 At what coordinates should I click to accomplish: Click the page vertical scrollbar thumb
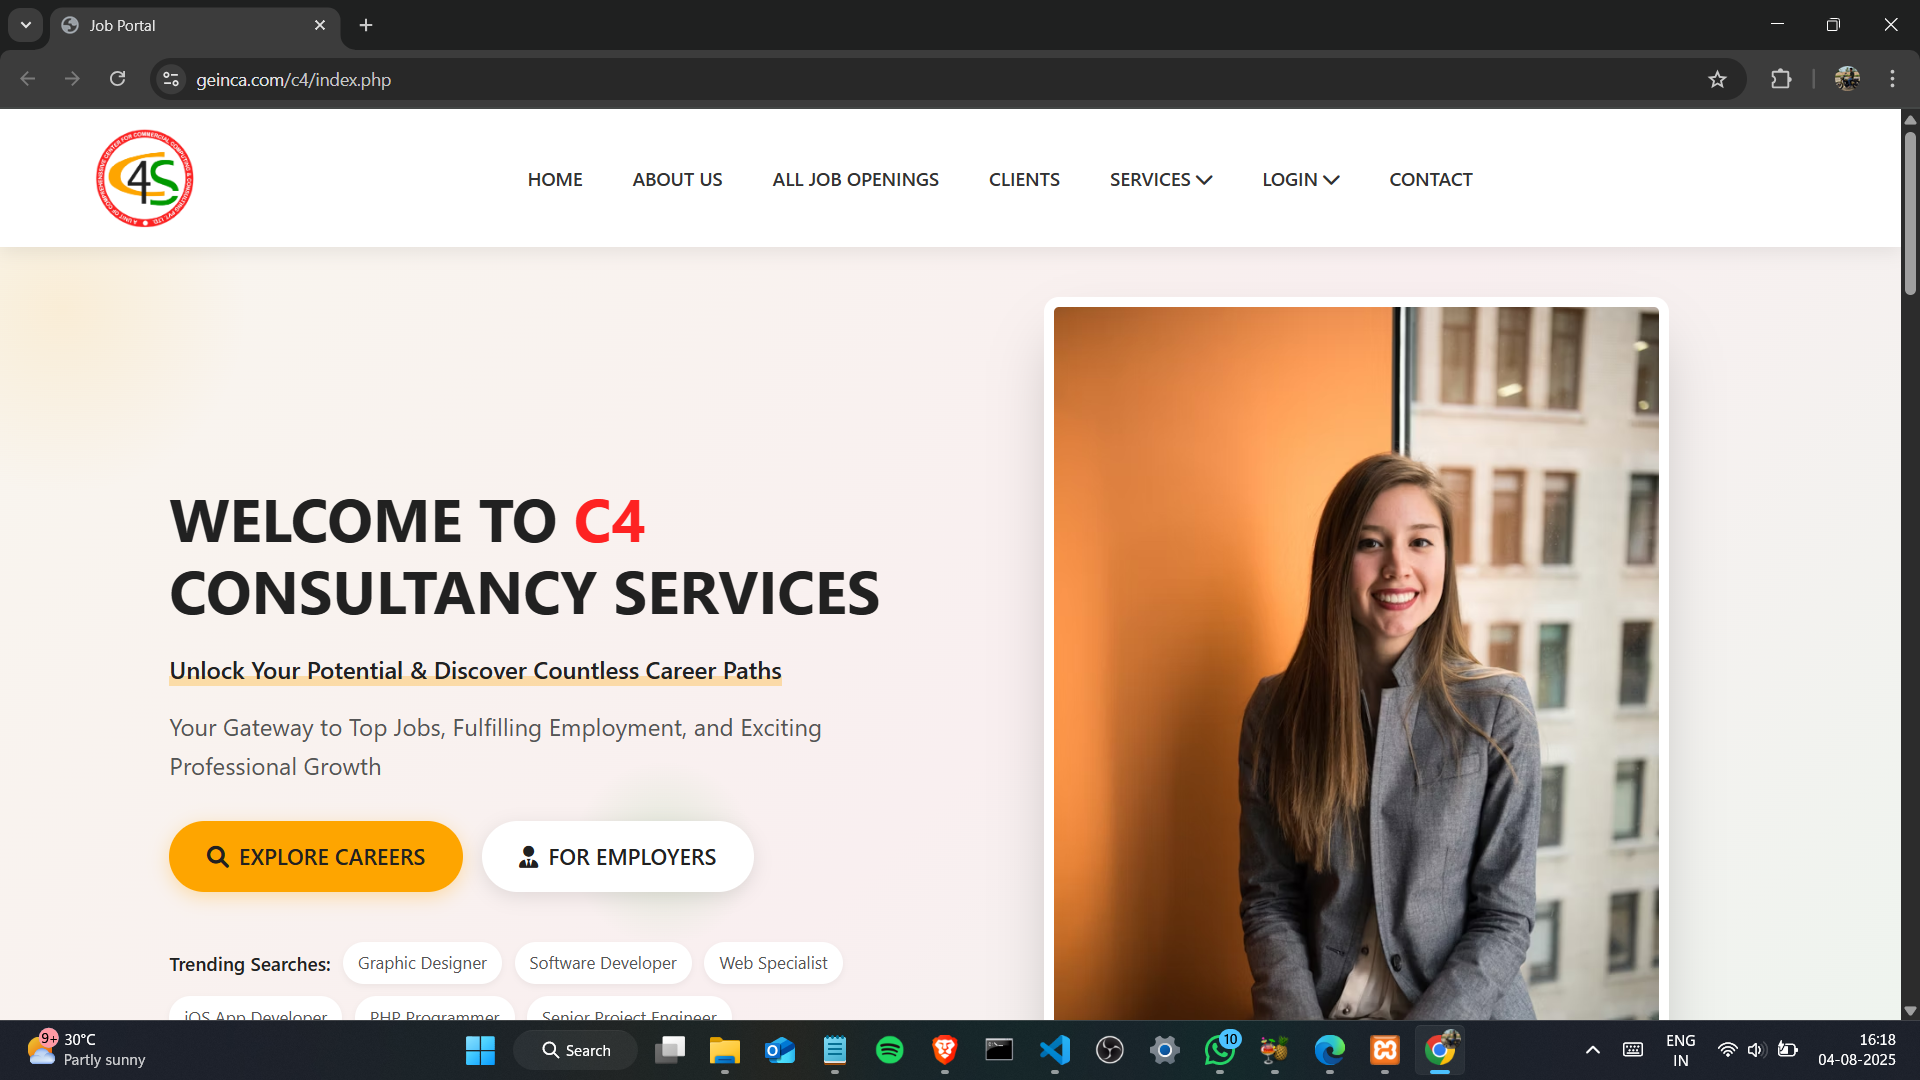(x=1909, y=212)
